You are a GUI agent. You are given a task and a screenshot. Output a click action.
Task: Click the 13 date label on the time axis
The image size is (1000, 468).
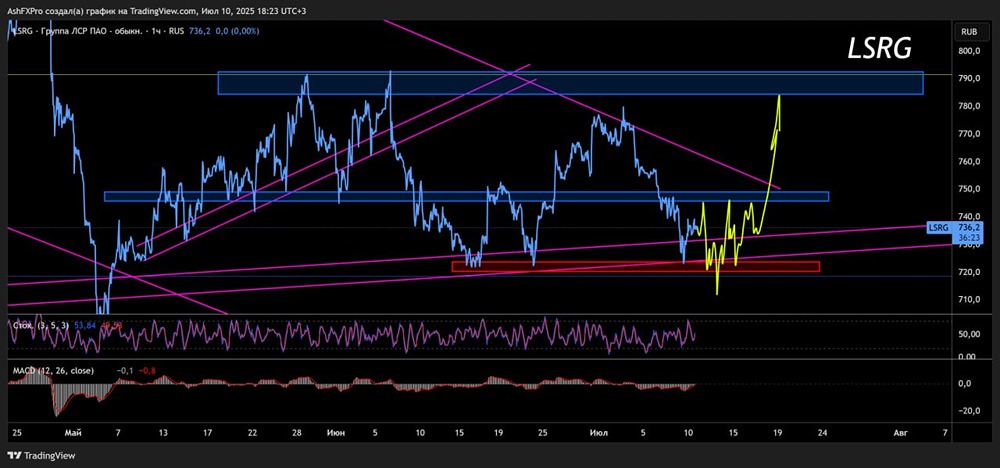[163, 434]
